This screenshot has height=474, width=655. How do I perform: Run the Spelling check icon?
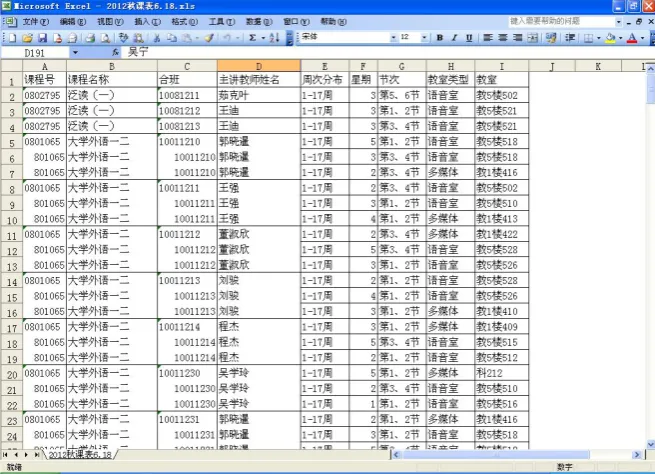[x=123, y=38]
